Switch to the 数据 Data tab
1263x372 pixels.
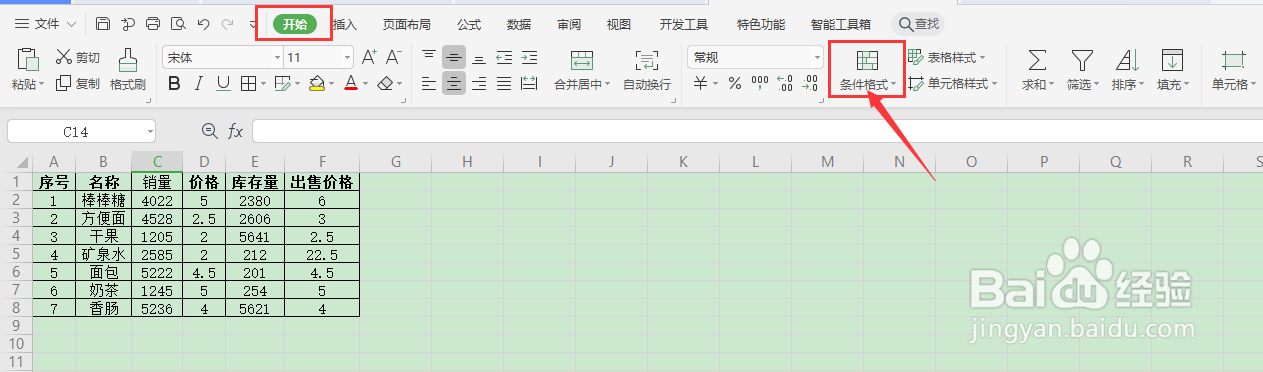pos(519,24)
